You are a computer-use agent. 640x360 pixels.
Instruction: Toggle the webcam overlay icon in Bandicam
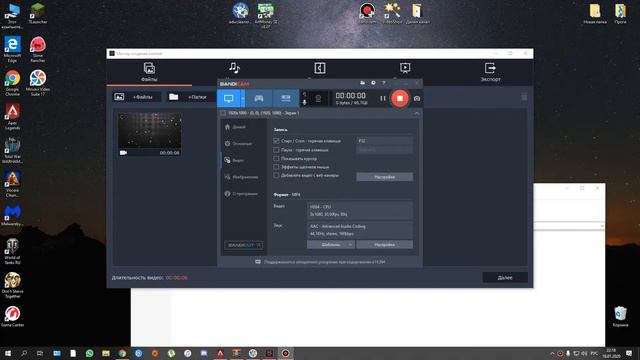318,98
